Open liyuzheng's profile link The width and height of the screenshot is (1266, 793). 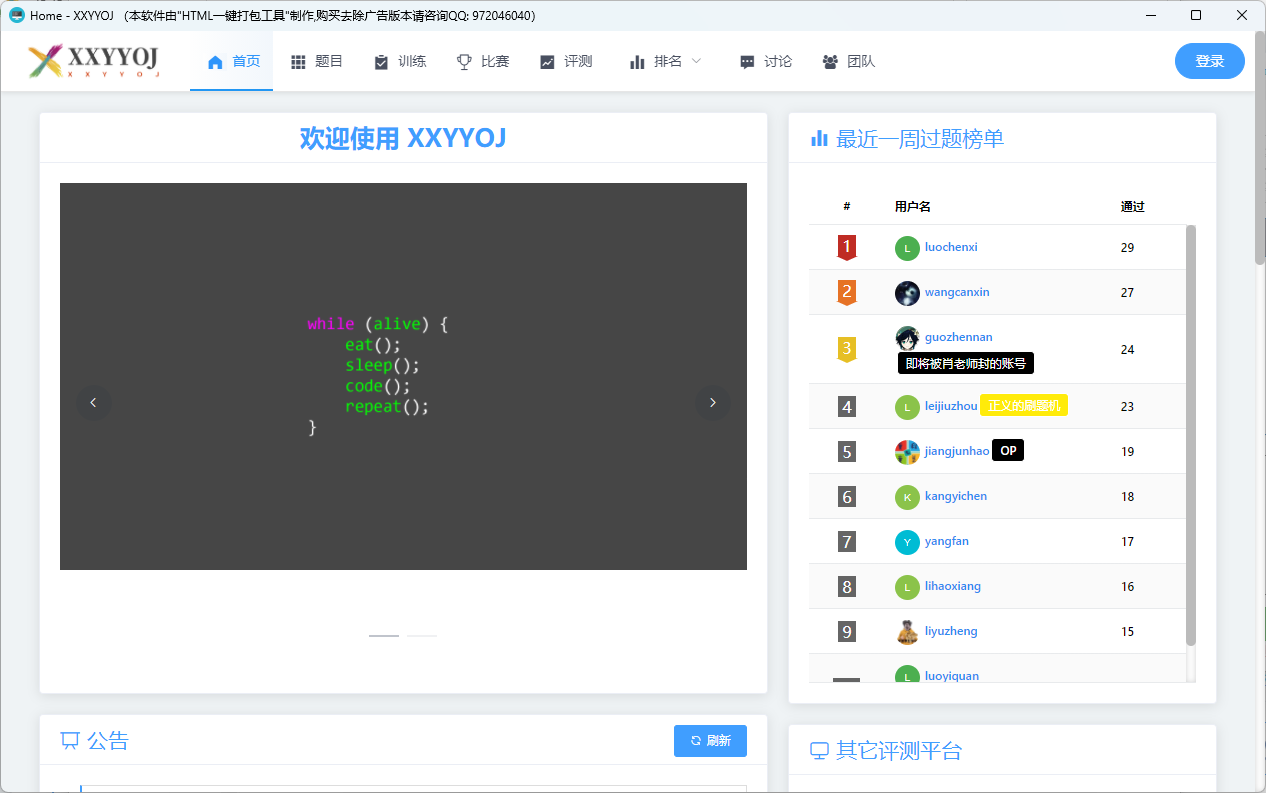[x=951, y=631]
